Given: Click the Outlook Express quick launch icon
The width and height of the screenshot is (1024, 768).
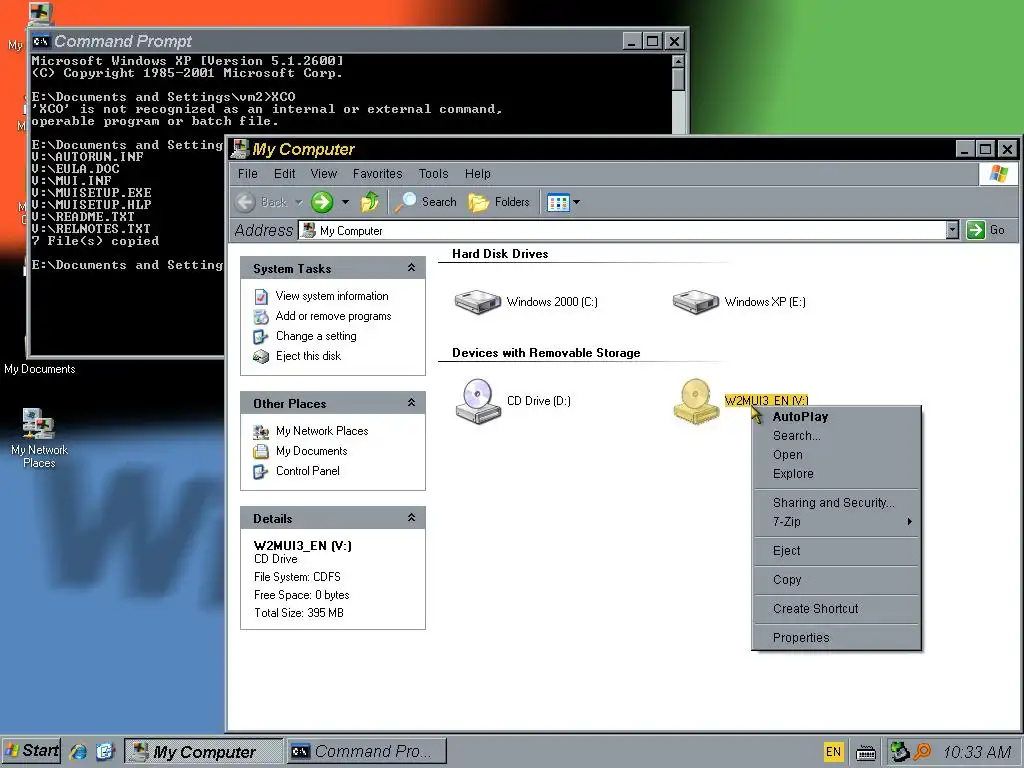Looking at the screenshot, I should (x=105, y=752).
